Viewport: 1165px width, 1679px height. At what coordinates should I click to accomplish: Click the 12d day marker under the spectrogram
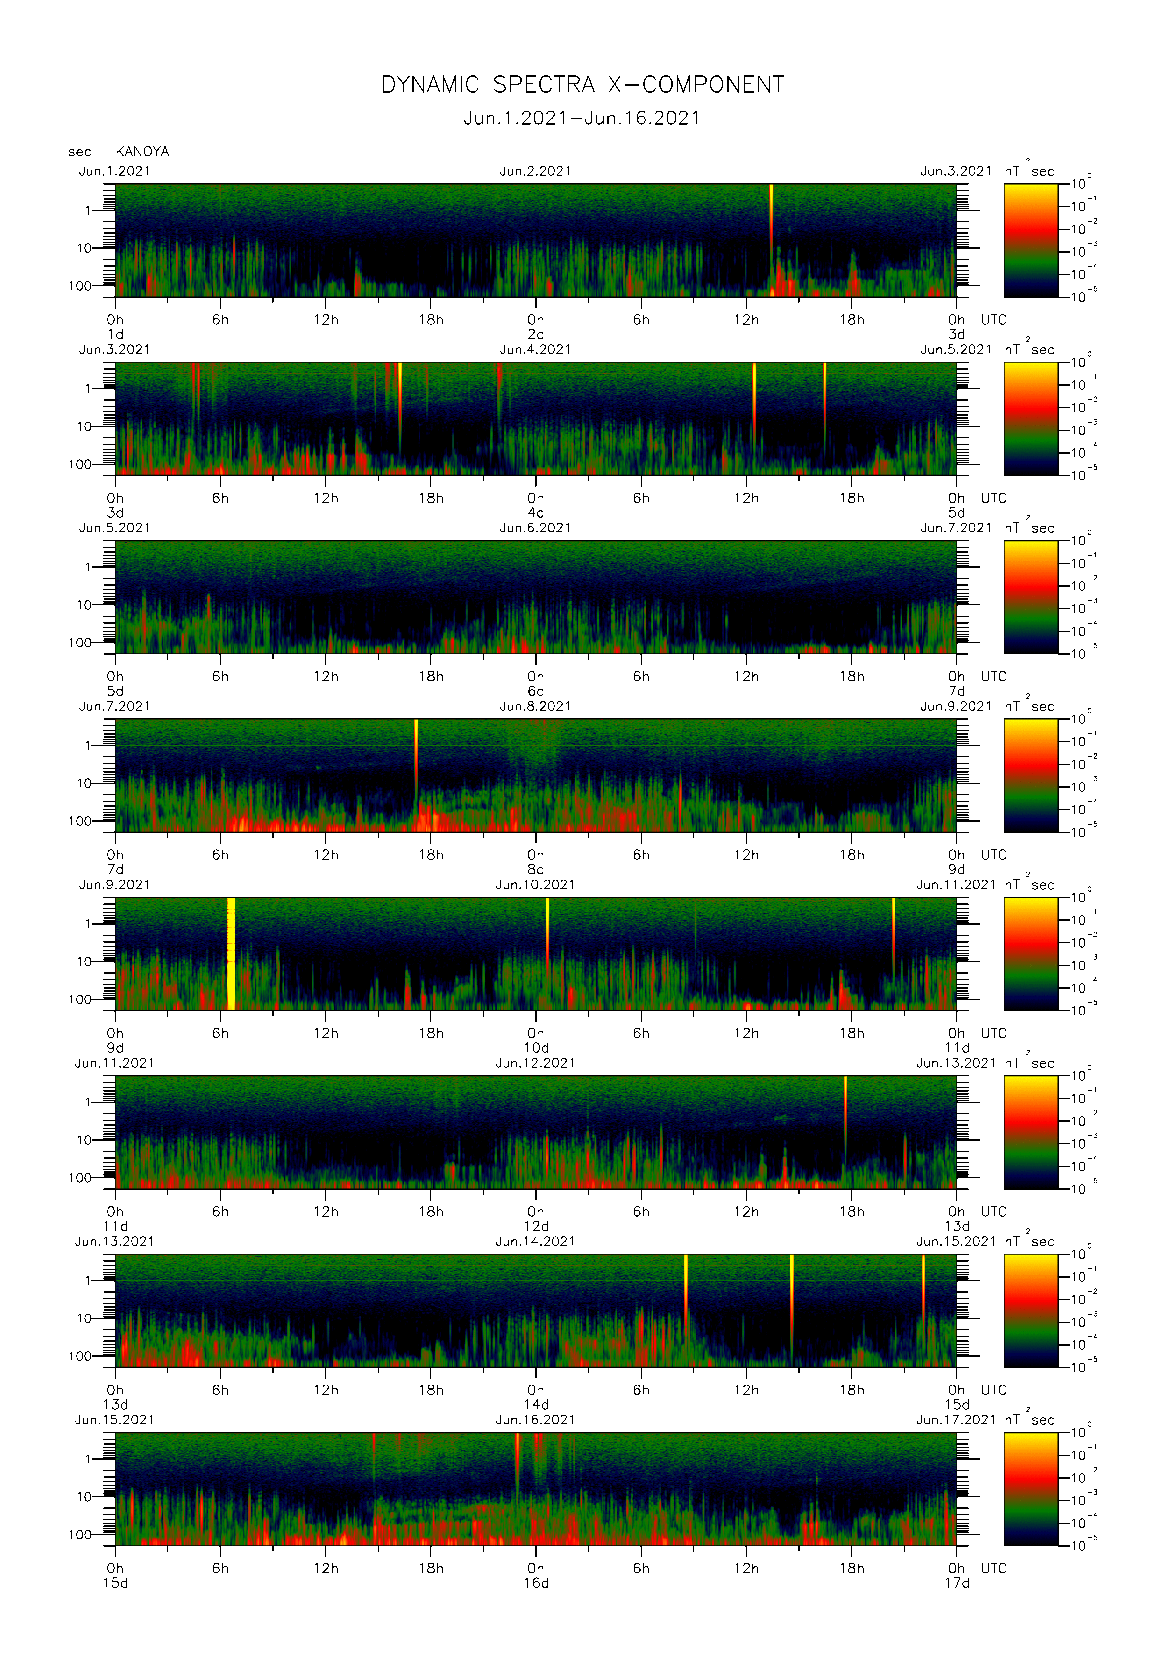point(536,1226)
